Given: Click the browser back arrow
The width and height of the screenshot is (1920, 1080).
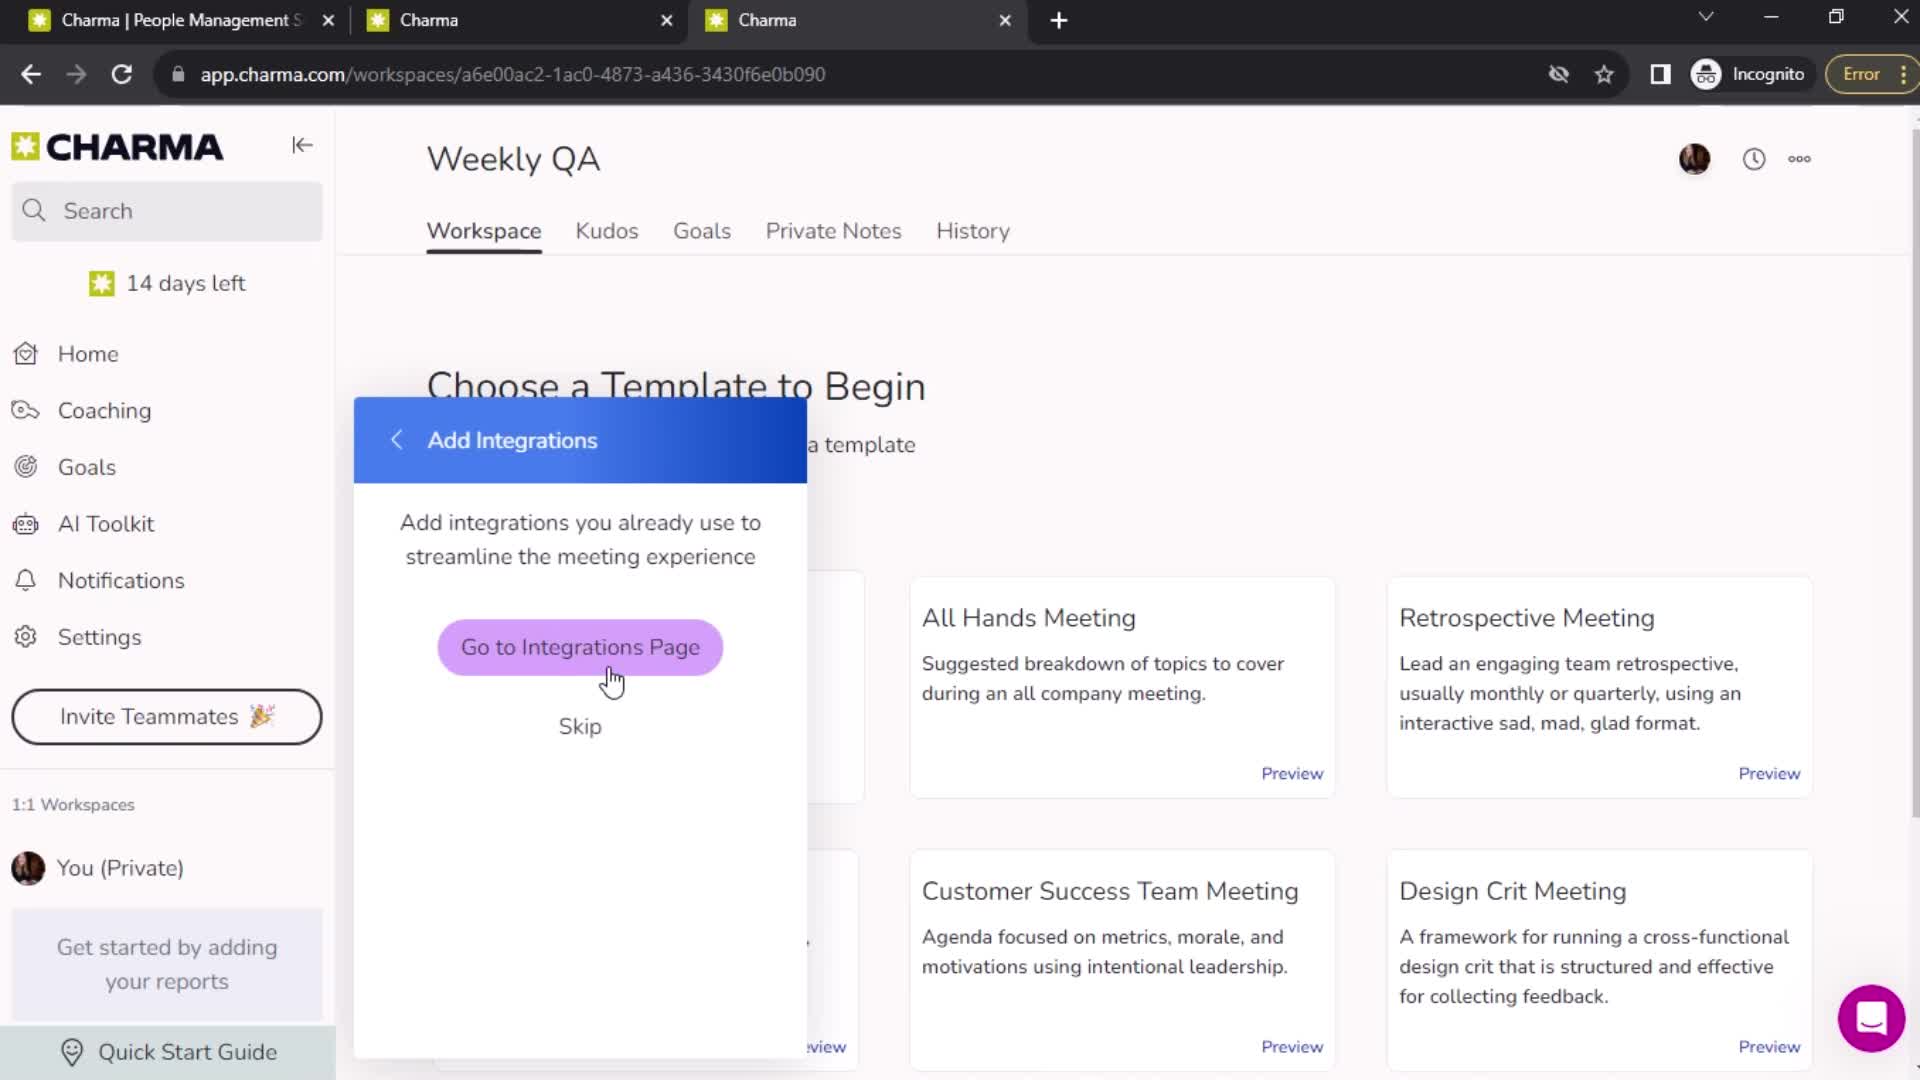Looking at the screenshot, I should click(x=31, y=74).
